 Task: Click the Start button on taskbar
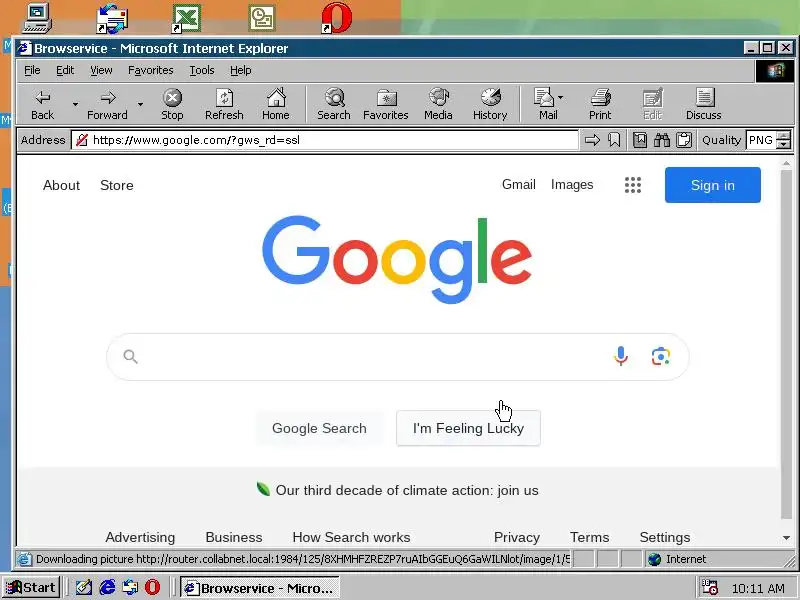[32, 588]
